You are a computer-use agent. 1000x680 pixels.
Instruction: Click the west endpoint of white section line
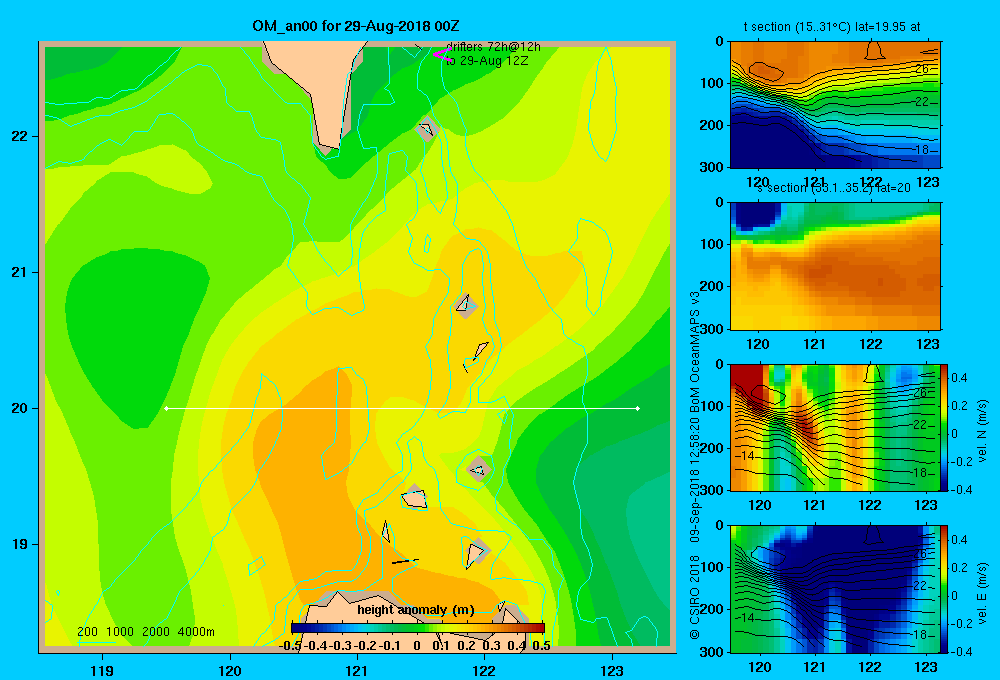click(x=166, y=408)
